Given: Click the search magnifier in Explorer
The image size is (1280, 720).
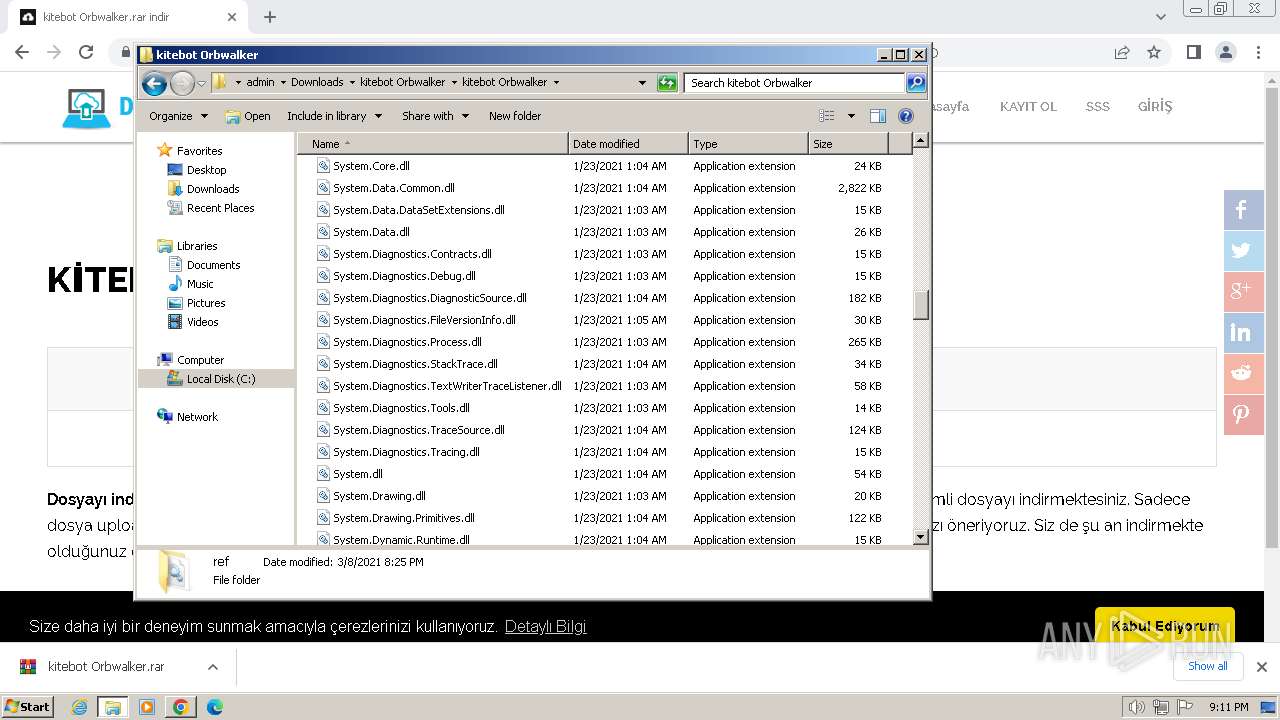Looking at the screenshot, I should coord(916,83).
